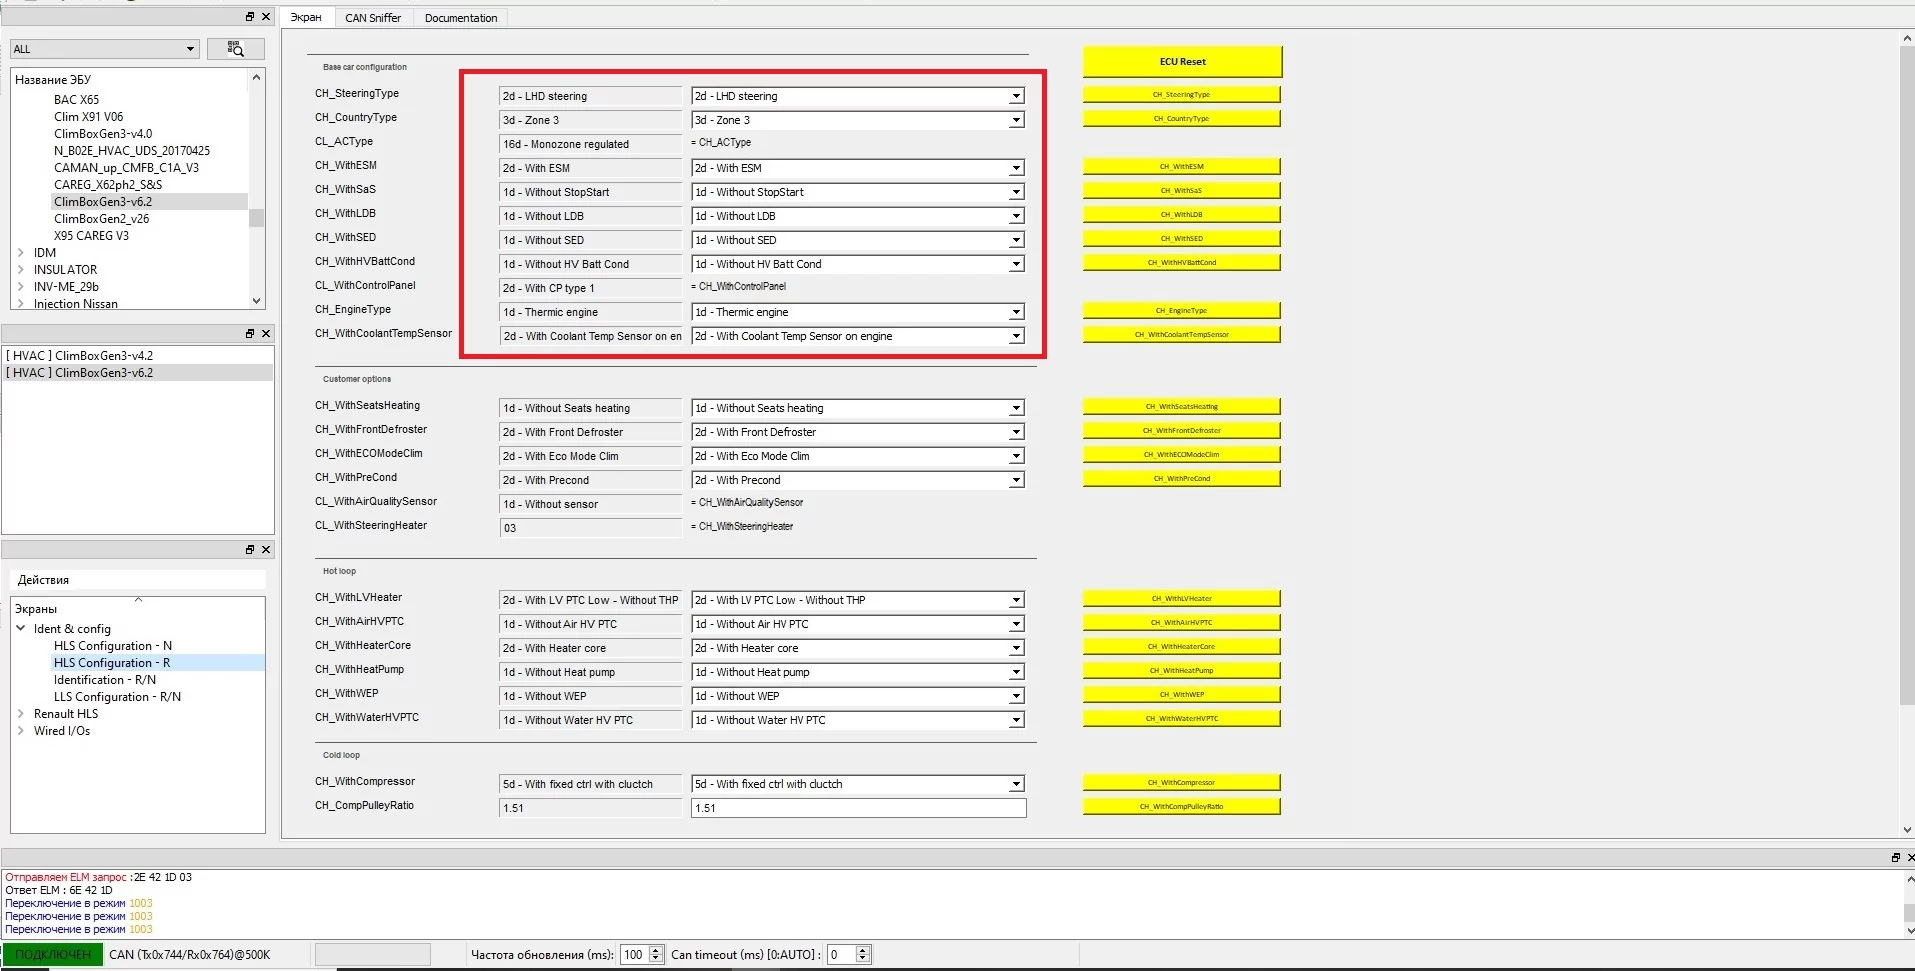The image size is (1915, 971).
Task: Click the CH_CompPulleyRatio editable input field
Action: [x=858, y=808]
